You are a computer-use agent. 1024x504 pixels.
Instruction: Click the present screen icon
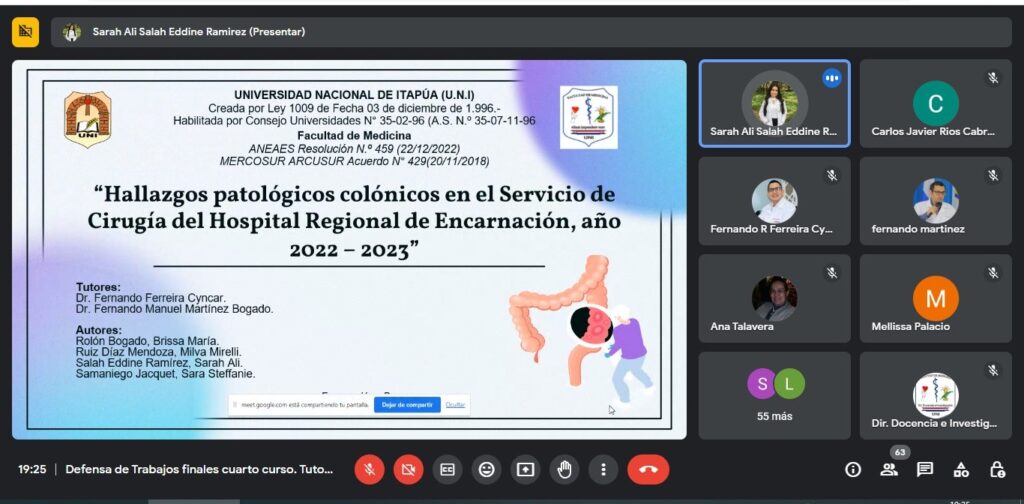525,469
